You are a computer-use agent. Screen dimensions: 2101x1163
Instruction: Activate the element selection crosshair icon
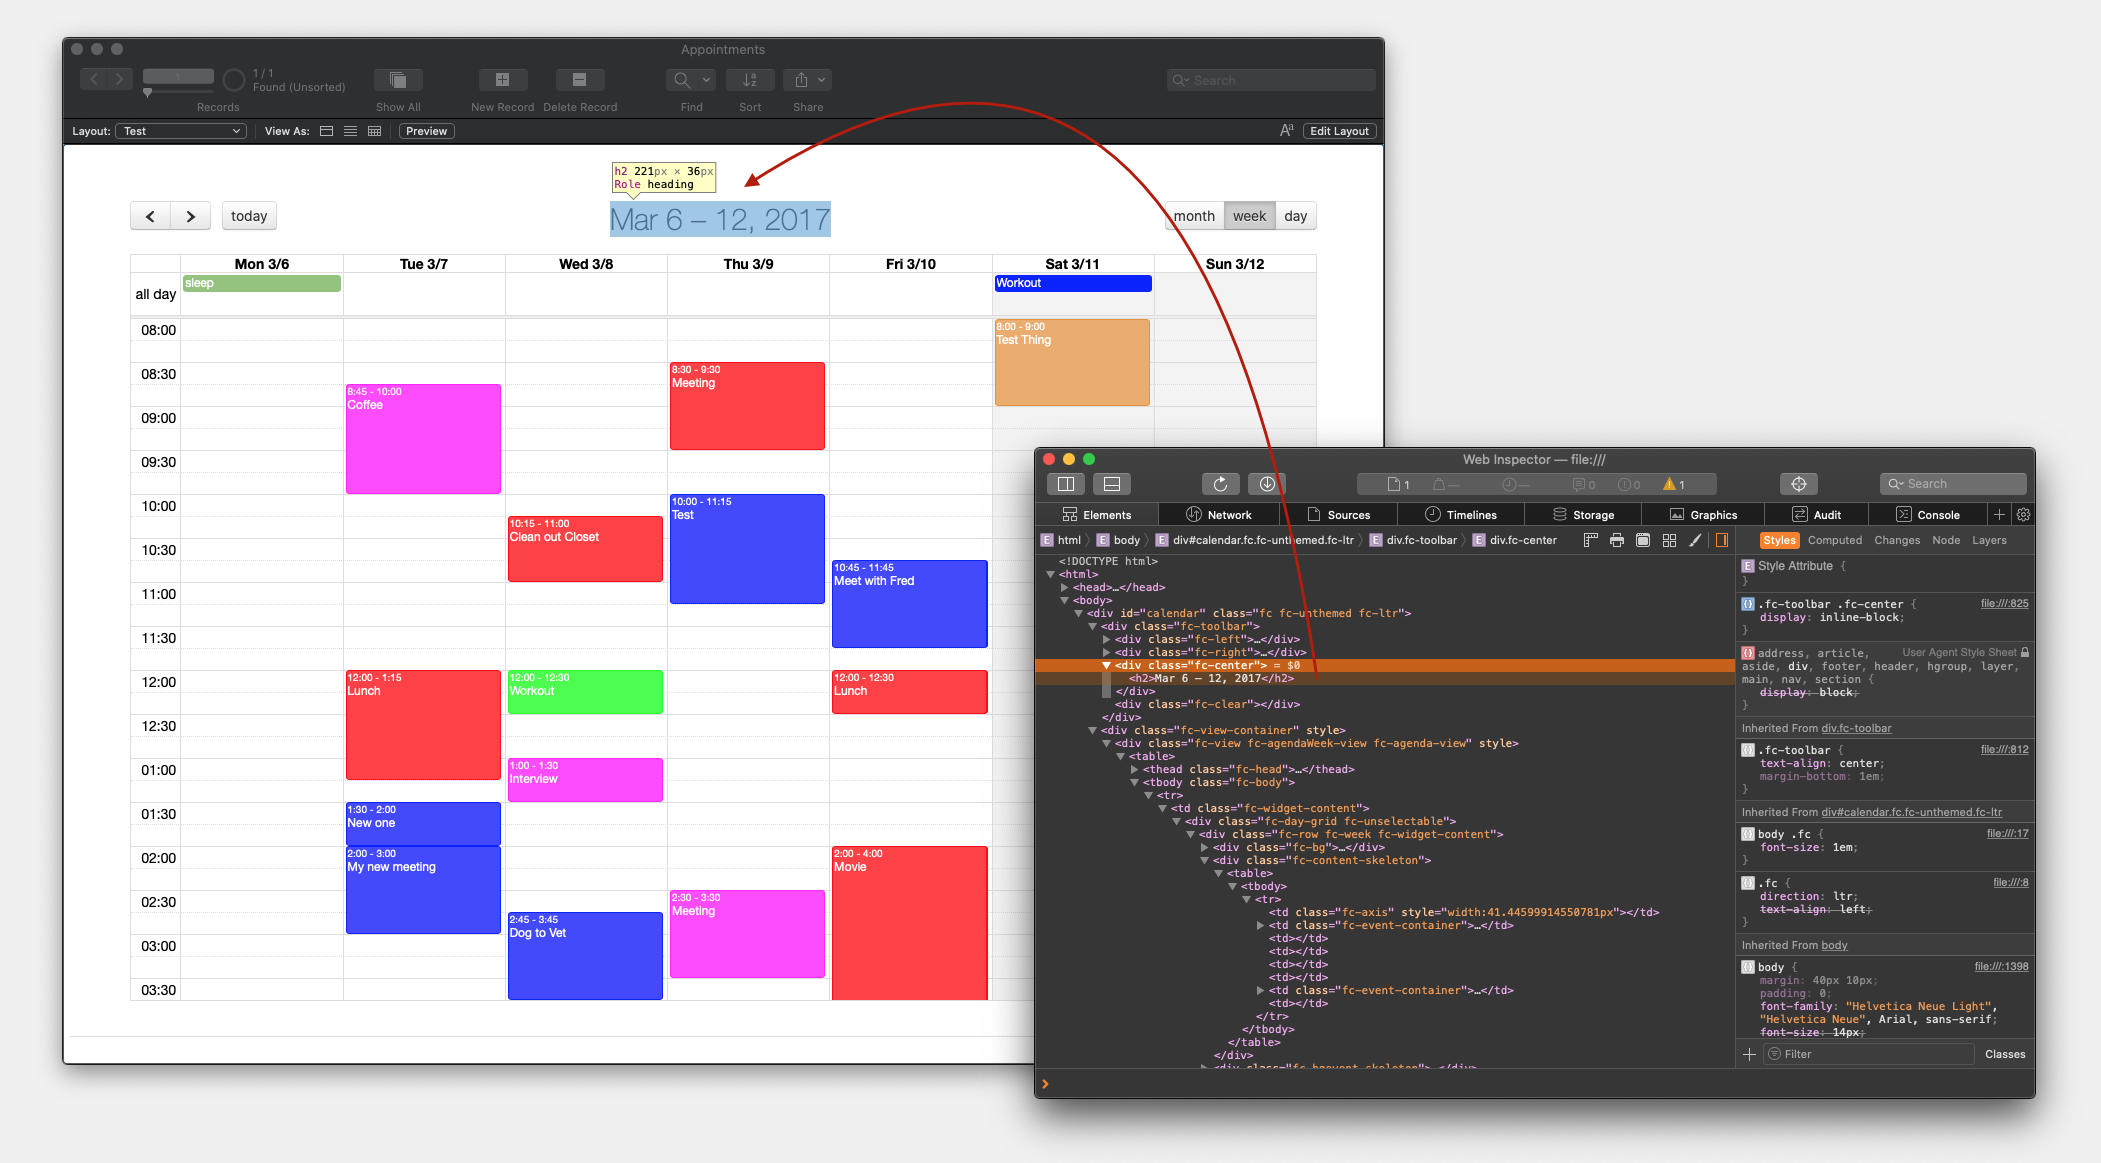pyautogui.click(x=1798, y=484)
